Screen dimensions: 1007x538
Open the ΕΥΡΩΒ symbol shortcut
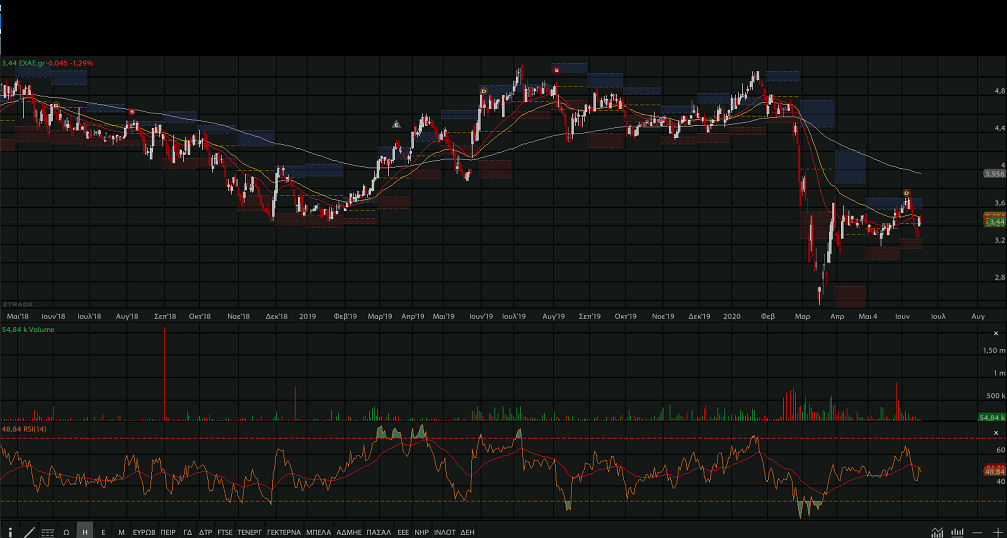[144, 532]
